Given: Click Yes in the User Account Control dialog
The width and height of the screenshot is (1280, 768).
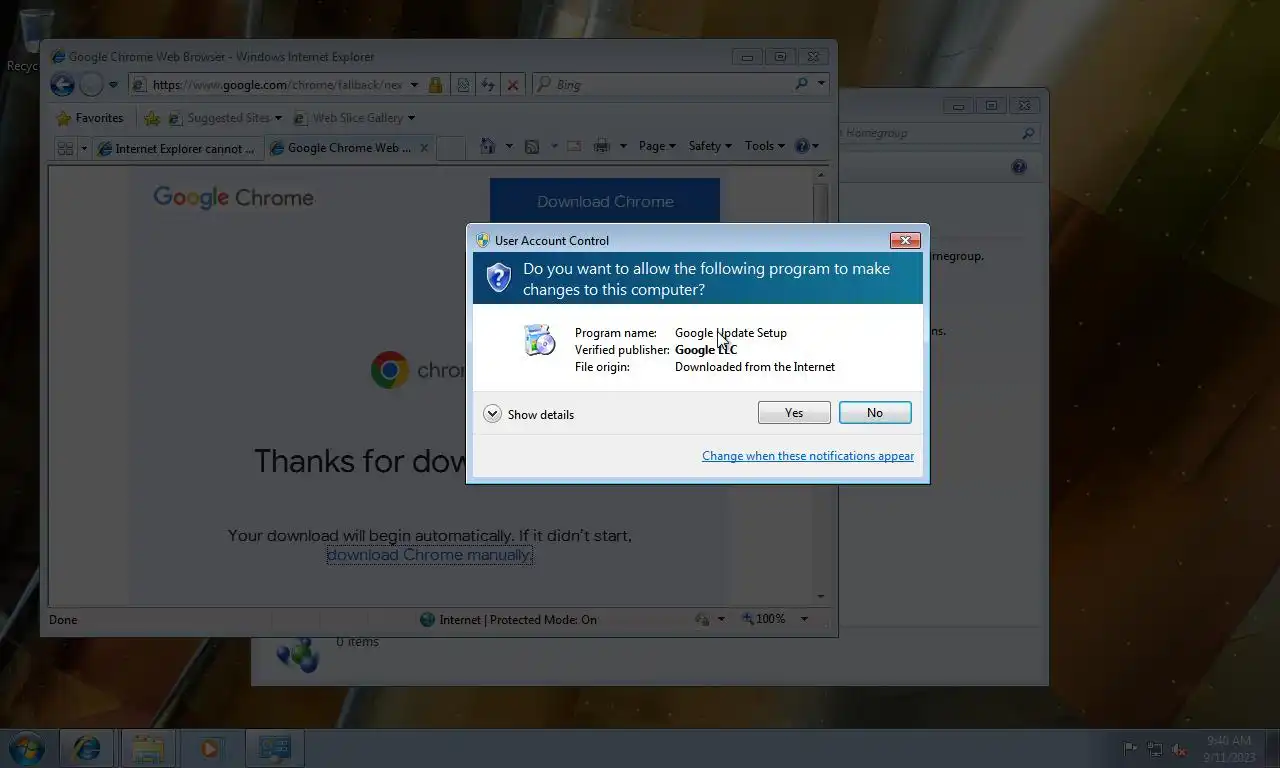Looking at the screenshot, I should (x=794, y=412).
